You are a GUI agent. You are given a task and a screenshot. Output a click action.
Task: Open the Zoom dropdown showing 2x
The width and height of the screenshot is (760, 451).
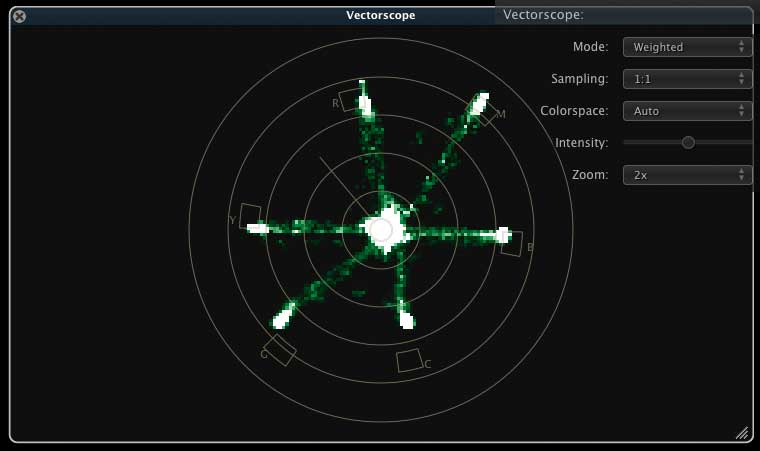[687, 175]
